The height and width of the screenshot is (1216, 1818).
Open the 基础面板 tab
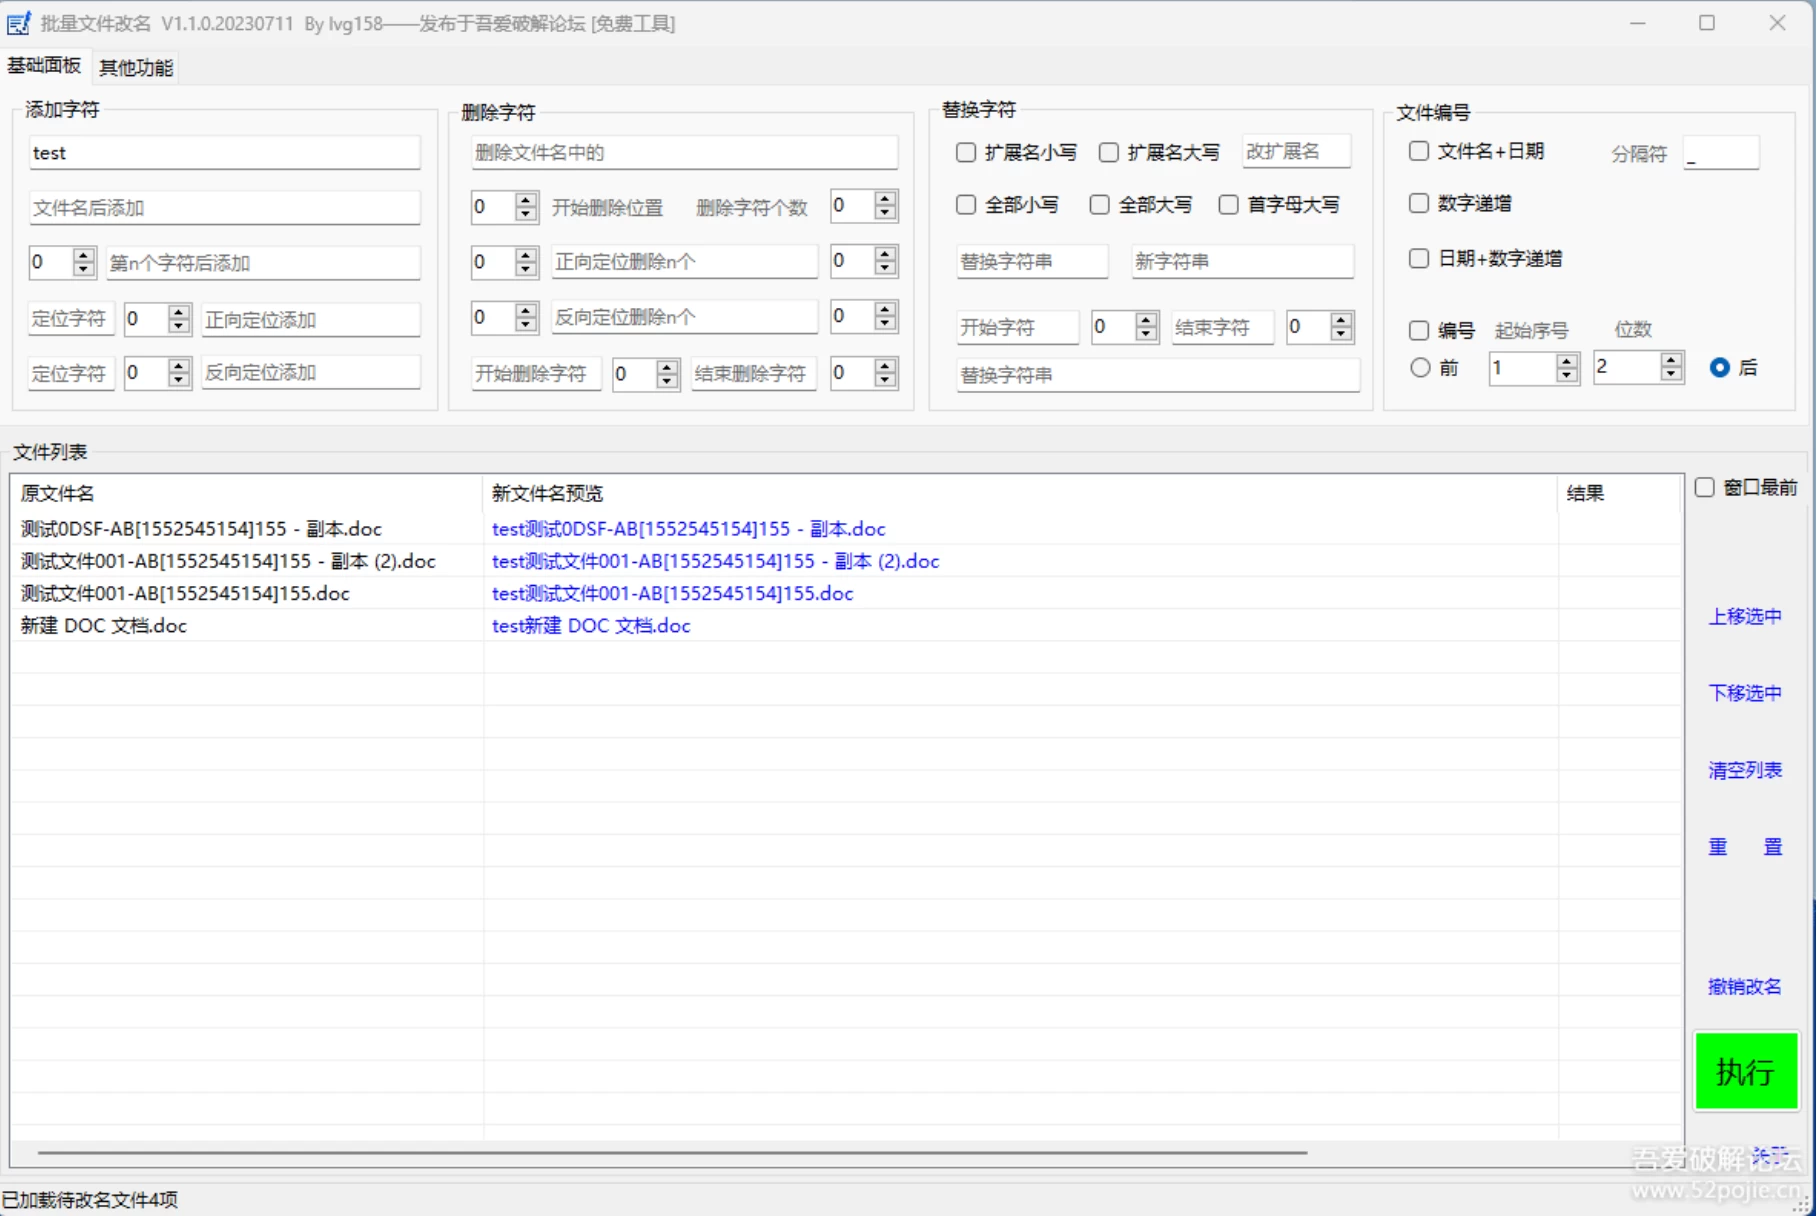tap(44, 66)
